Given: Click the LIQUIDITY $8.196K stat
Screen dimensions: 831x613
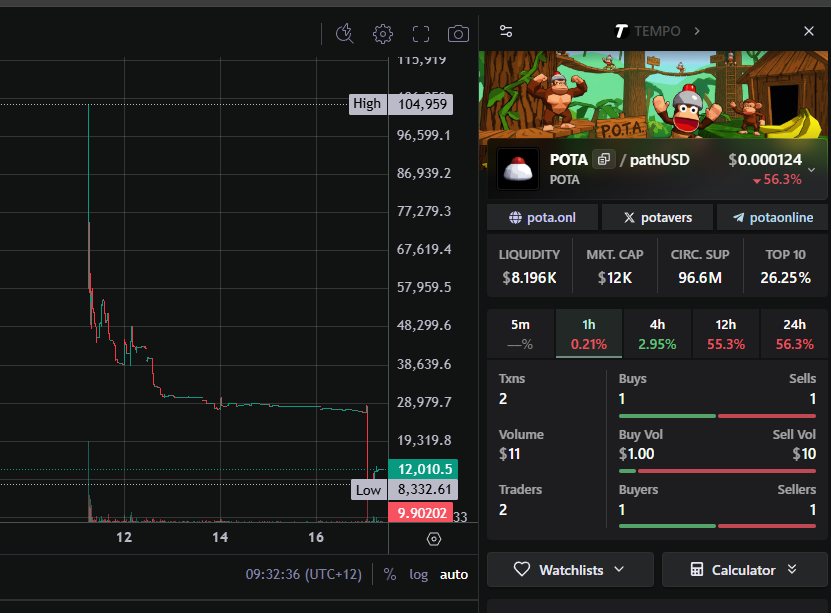Looking at the screenshot, I should [529, 266].
